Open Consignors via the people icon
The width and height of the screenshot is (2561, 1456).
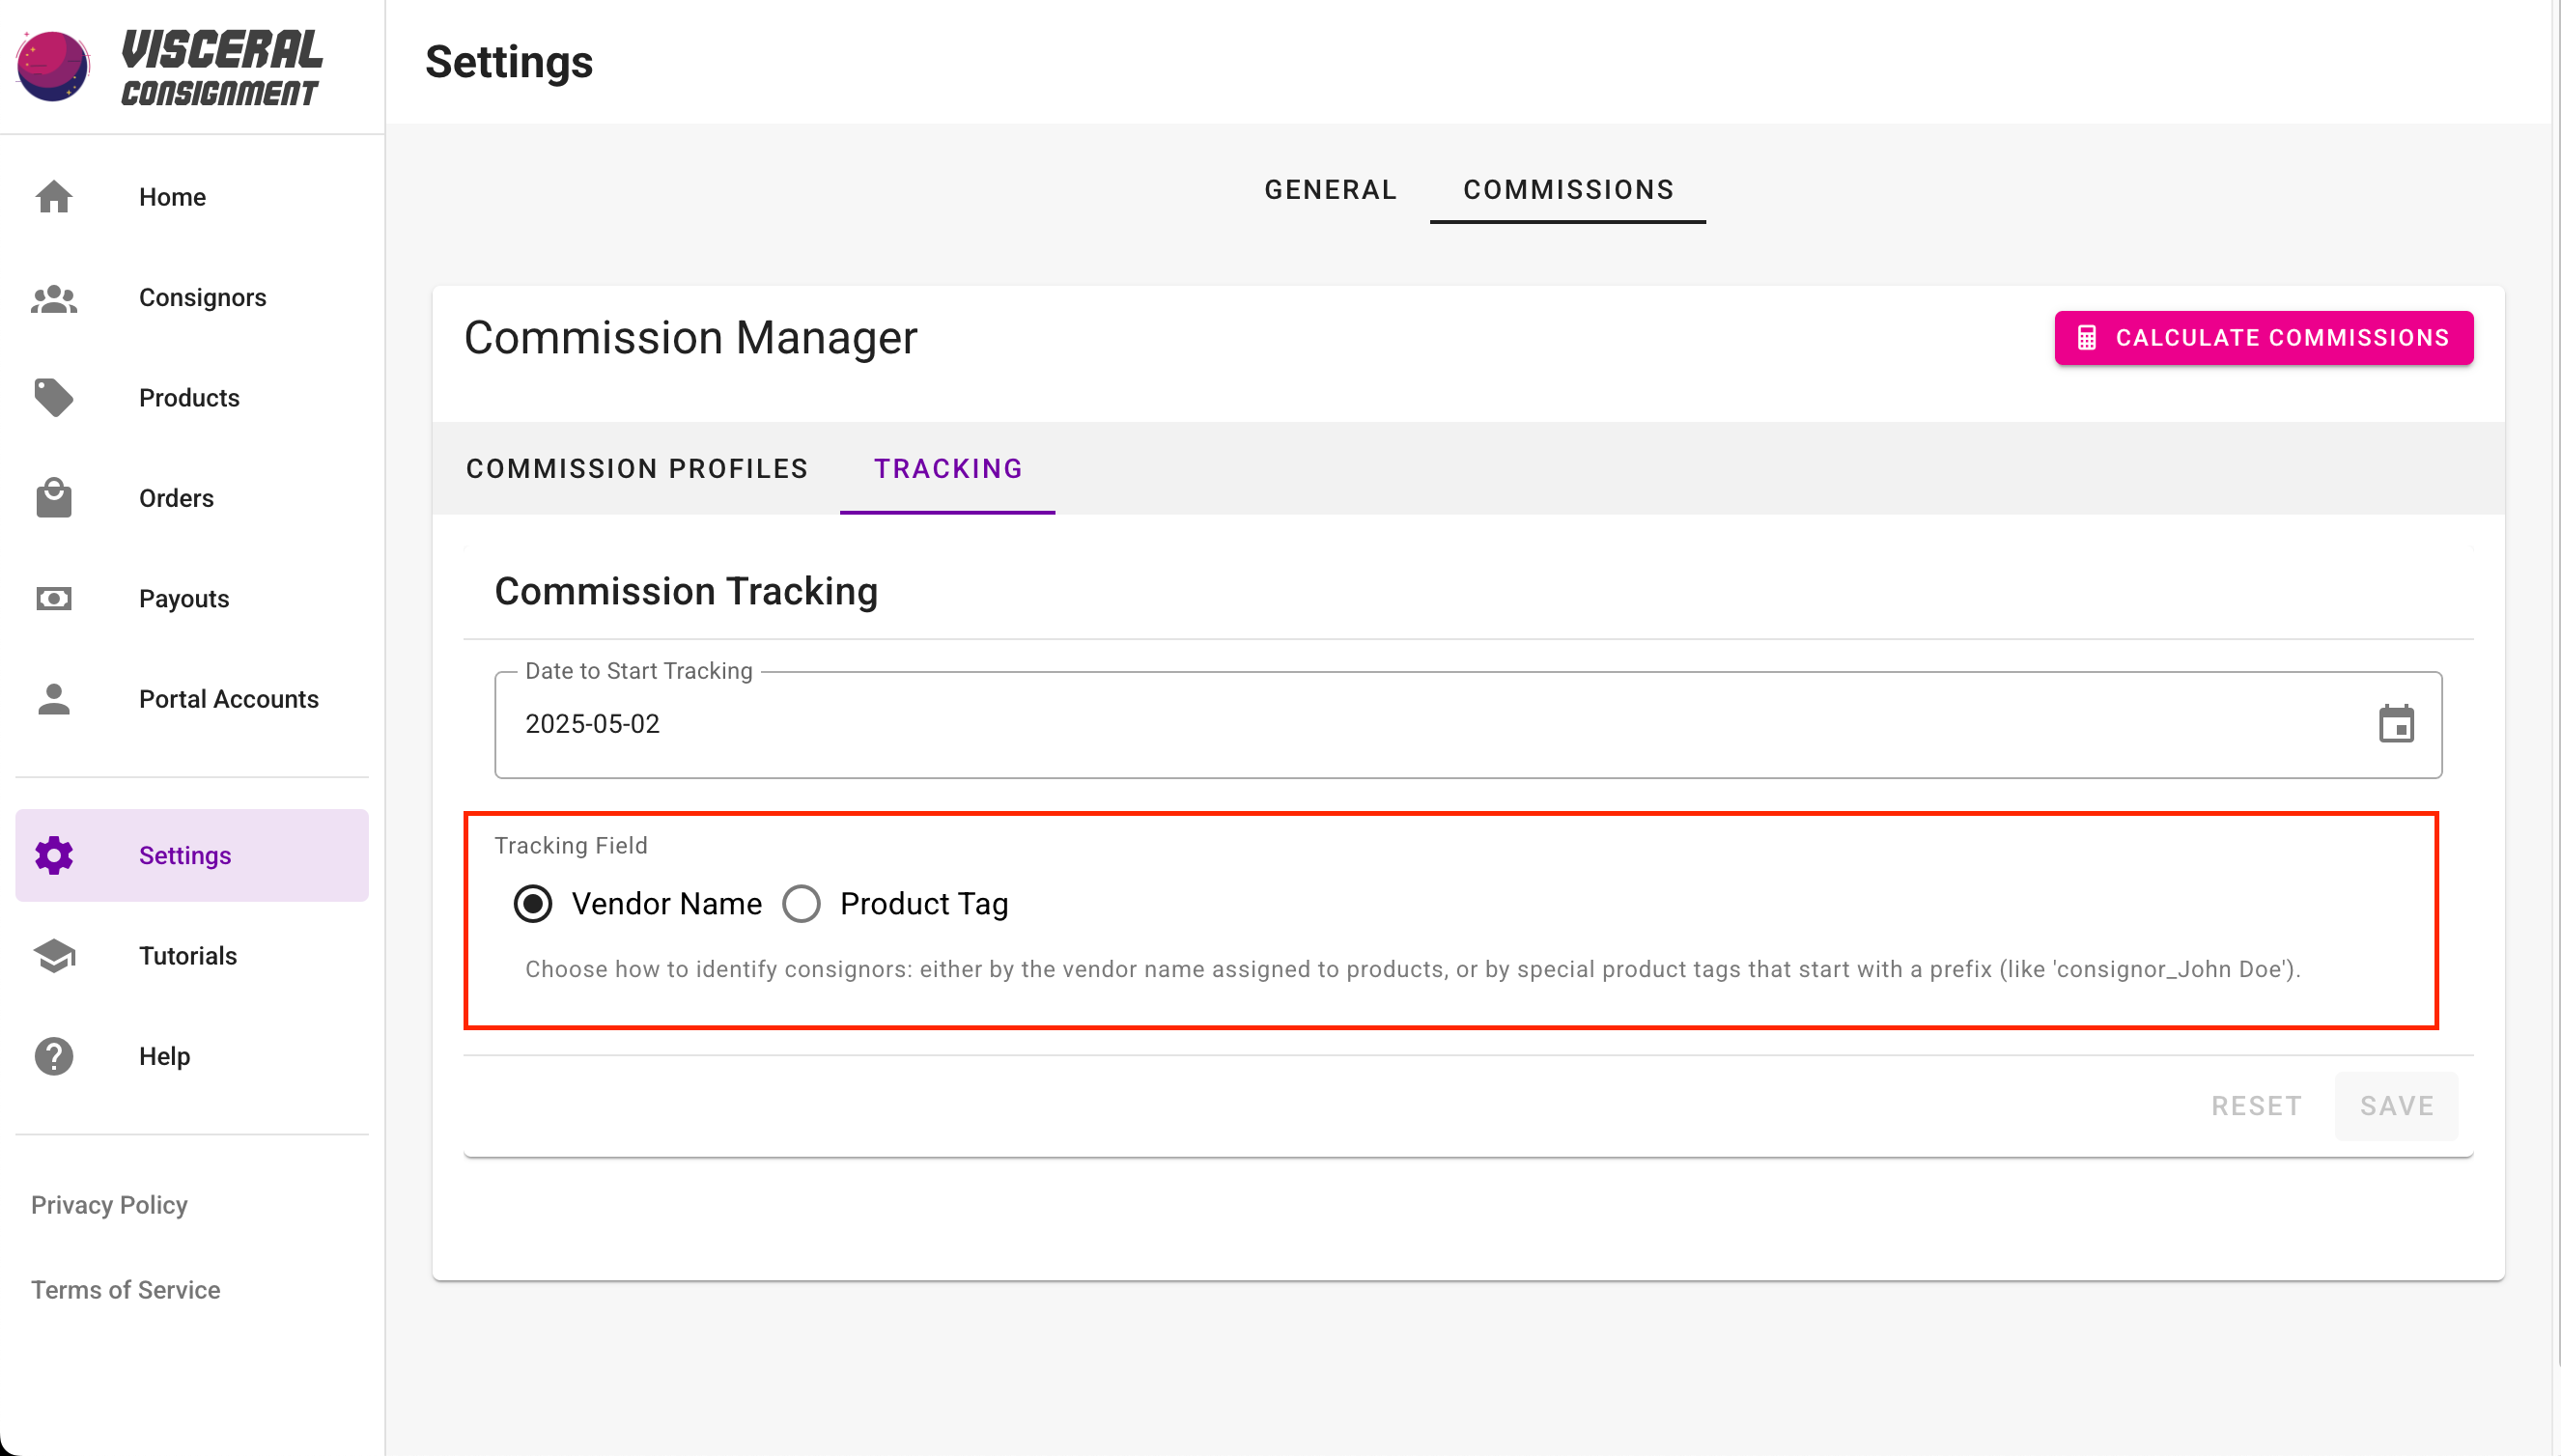click(54, 298)
